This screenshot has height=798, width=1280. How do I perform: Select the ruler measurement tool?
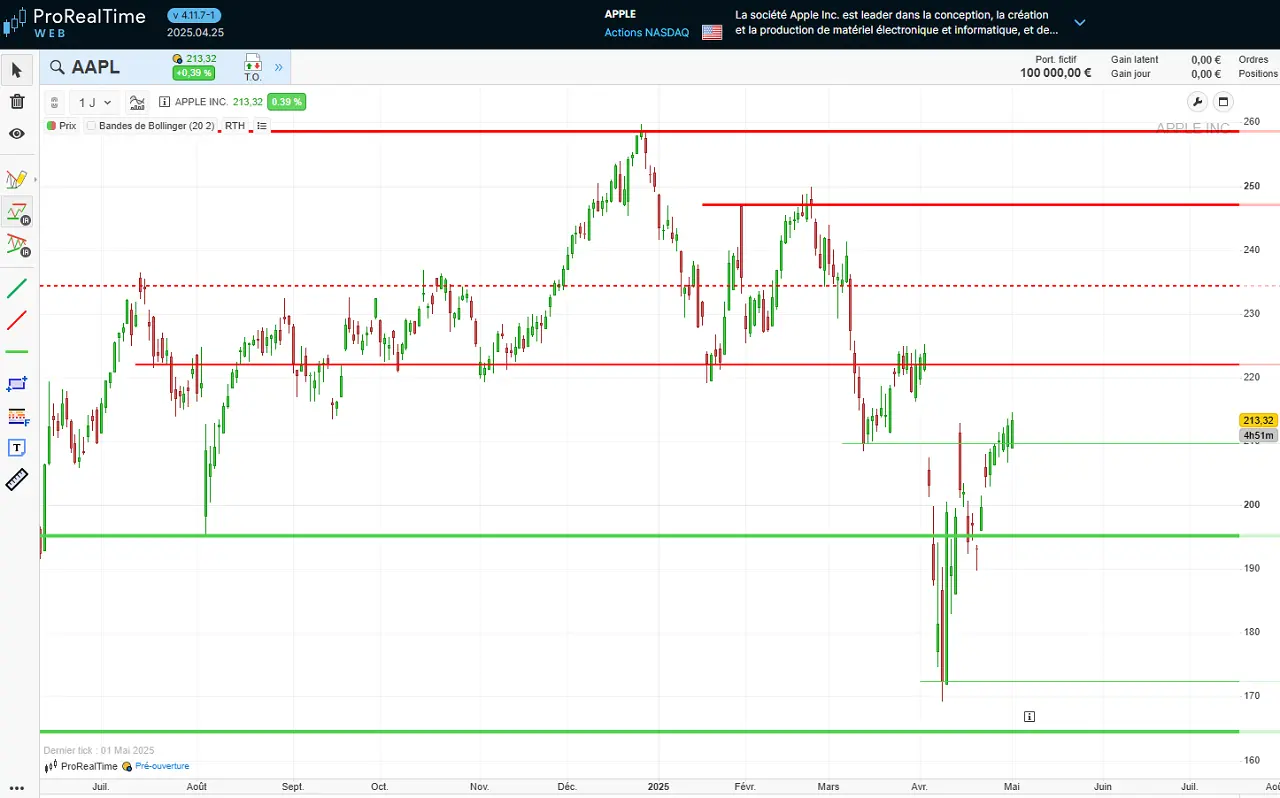coord(16,480)
